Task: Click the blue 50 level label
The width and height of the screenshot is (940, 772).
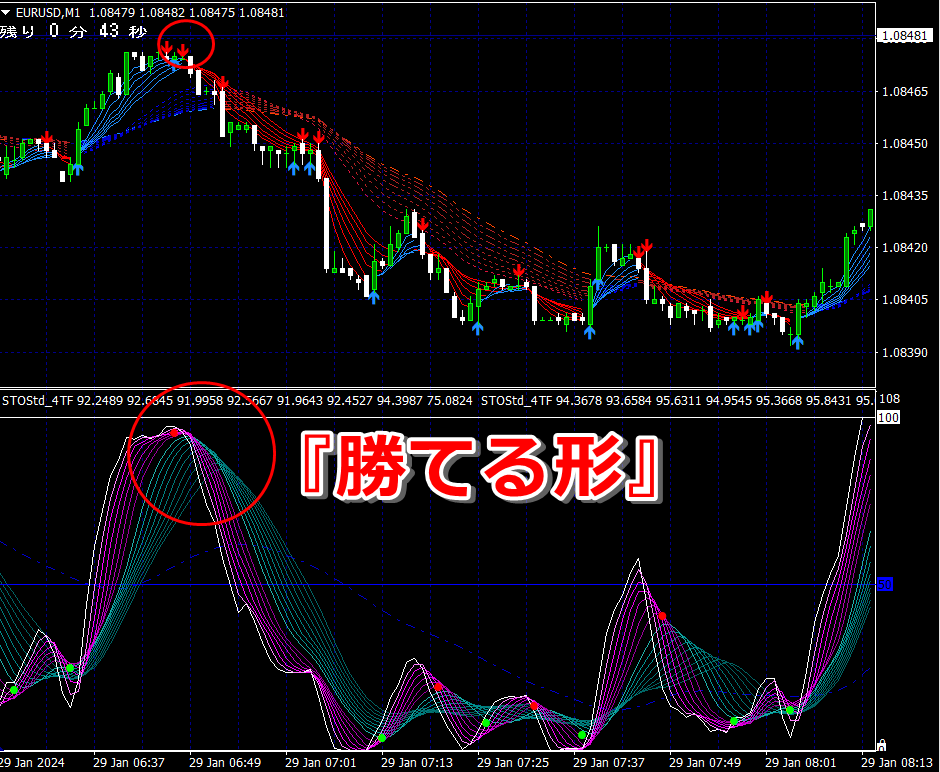Action: tap(885, 584)
